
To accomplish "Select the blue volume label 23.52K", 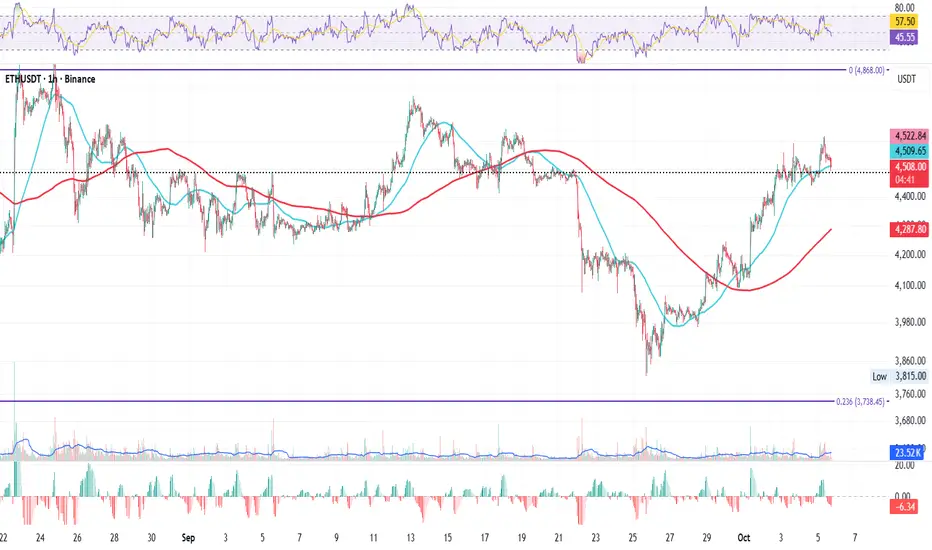I will tap(907, 452).
